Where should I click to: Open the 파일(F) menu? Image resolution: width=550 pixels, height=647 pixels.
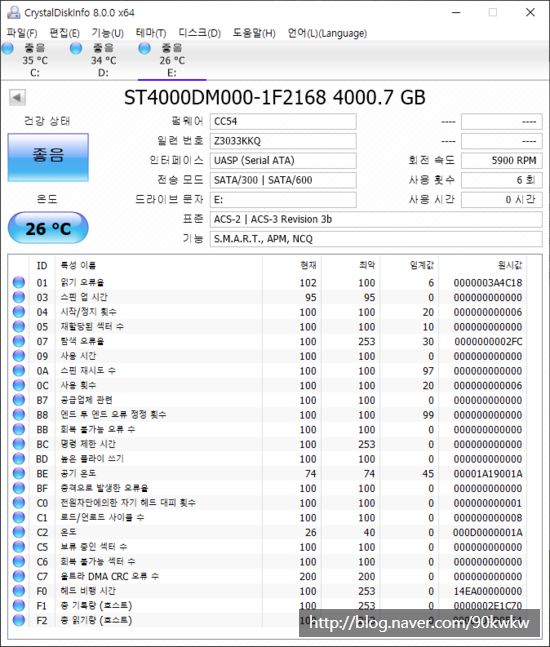point(22,33)
